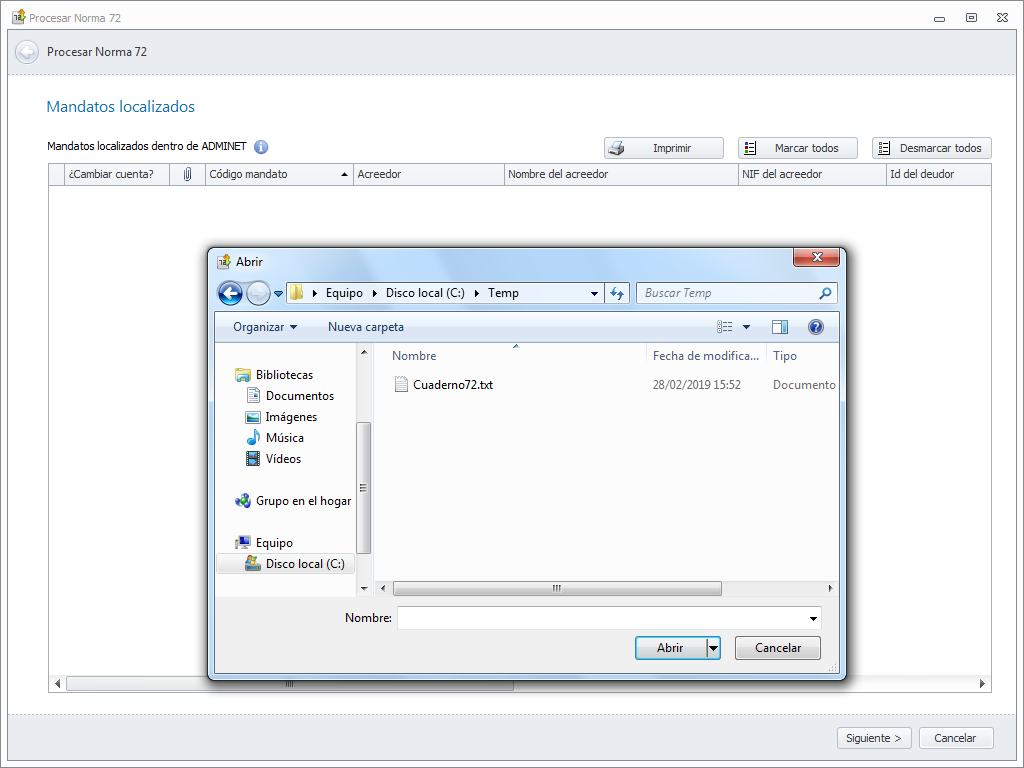Click the Siguiente > button
The image size is (1024, 768).
coord(874,738)
